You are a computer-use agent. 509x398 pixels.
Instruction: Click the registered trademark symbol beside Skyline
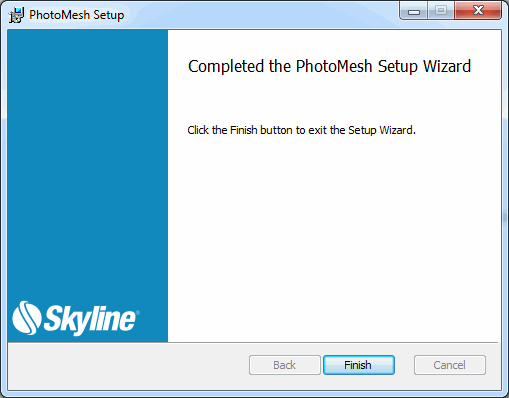click(138, 312)
